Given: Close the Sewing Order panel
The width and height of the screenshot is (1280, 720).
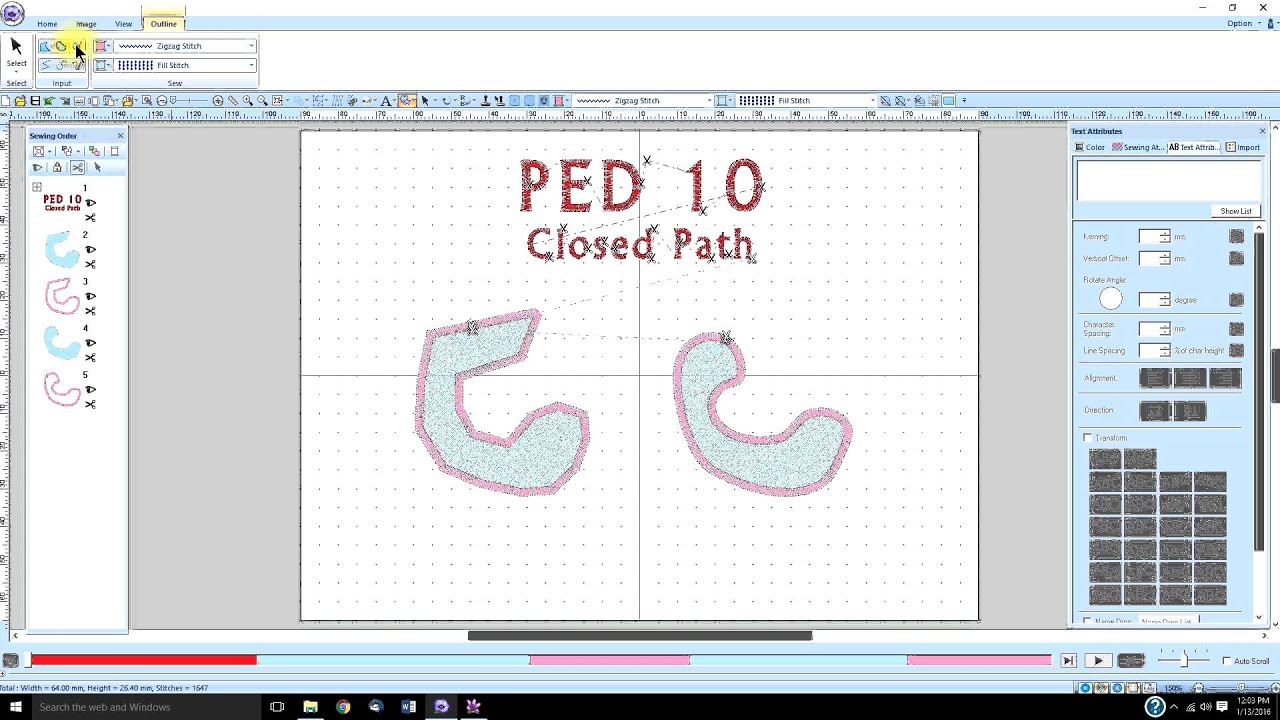Looking at the screenshot, I should [120, 136].
